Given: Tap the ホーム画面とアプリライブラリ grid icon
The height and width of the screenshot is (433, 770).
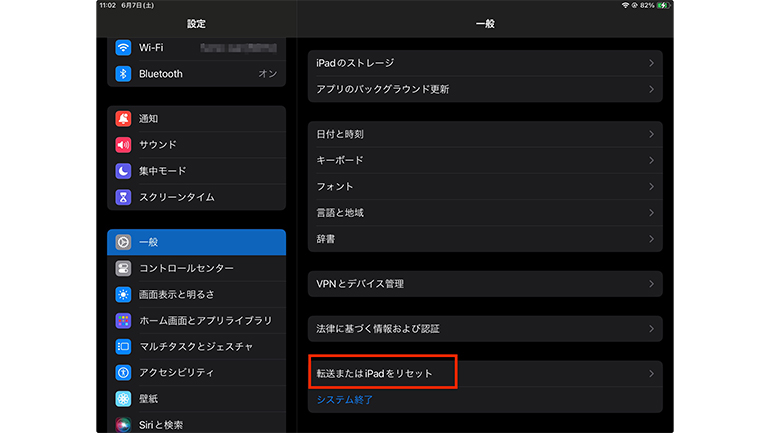Looking at the screenshot, I should tap(123, 321).
